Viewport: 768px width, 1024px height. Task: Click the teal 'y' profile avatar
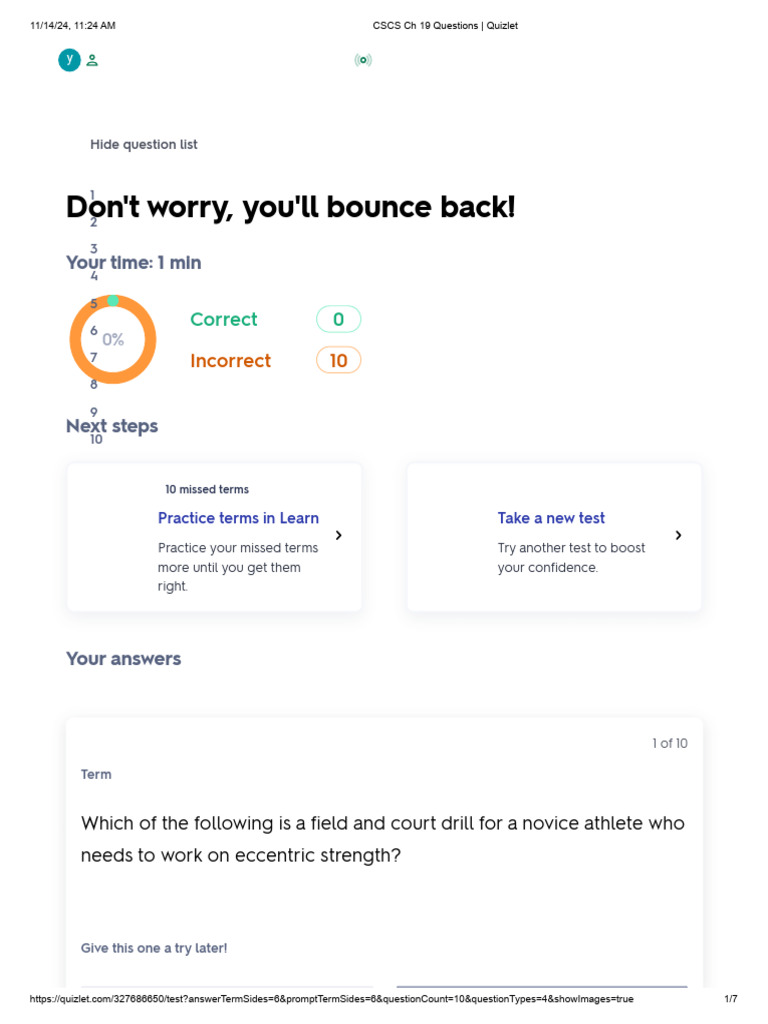(x=69, y=60)
